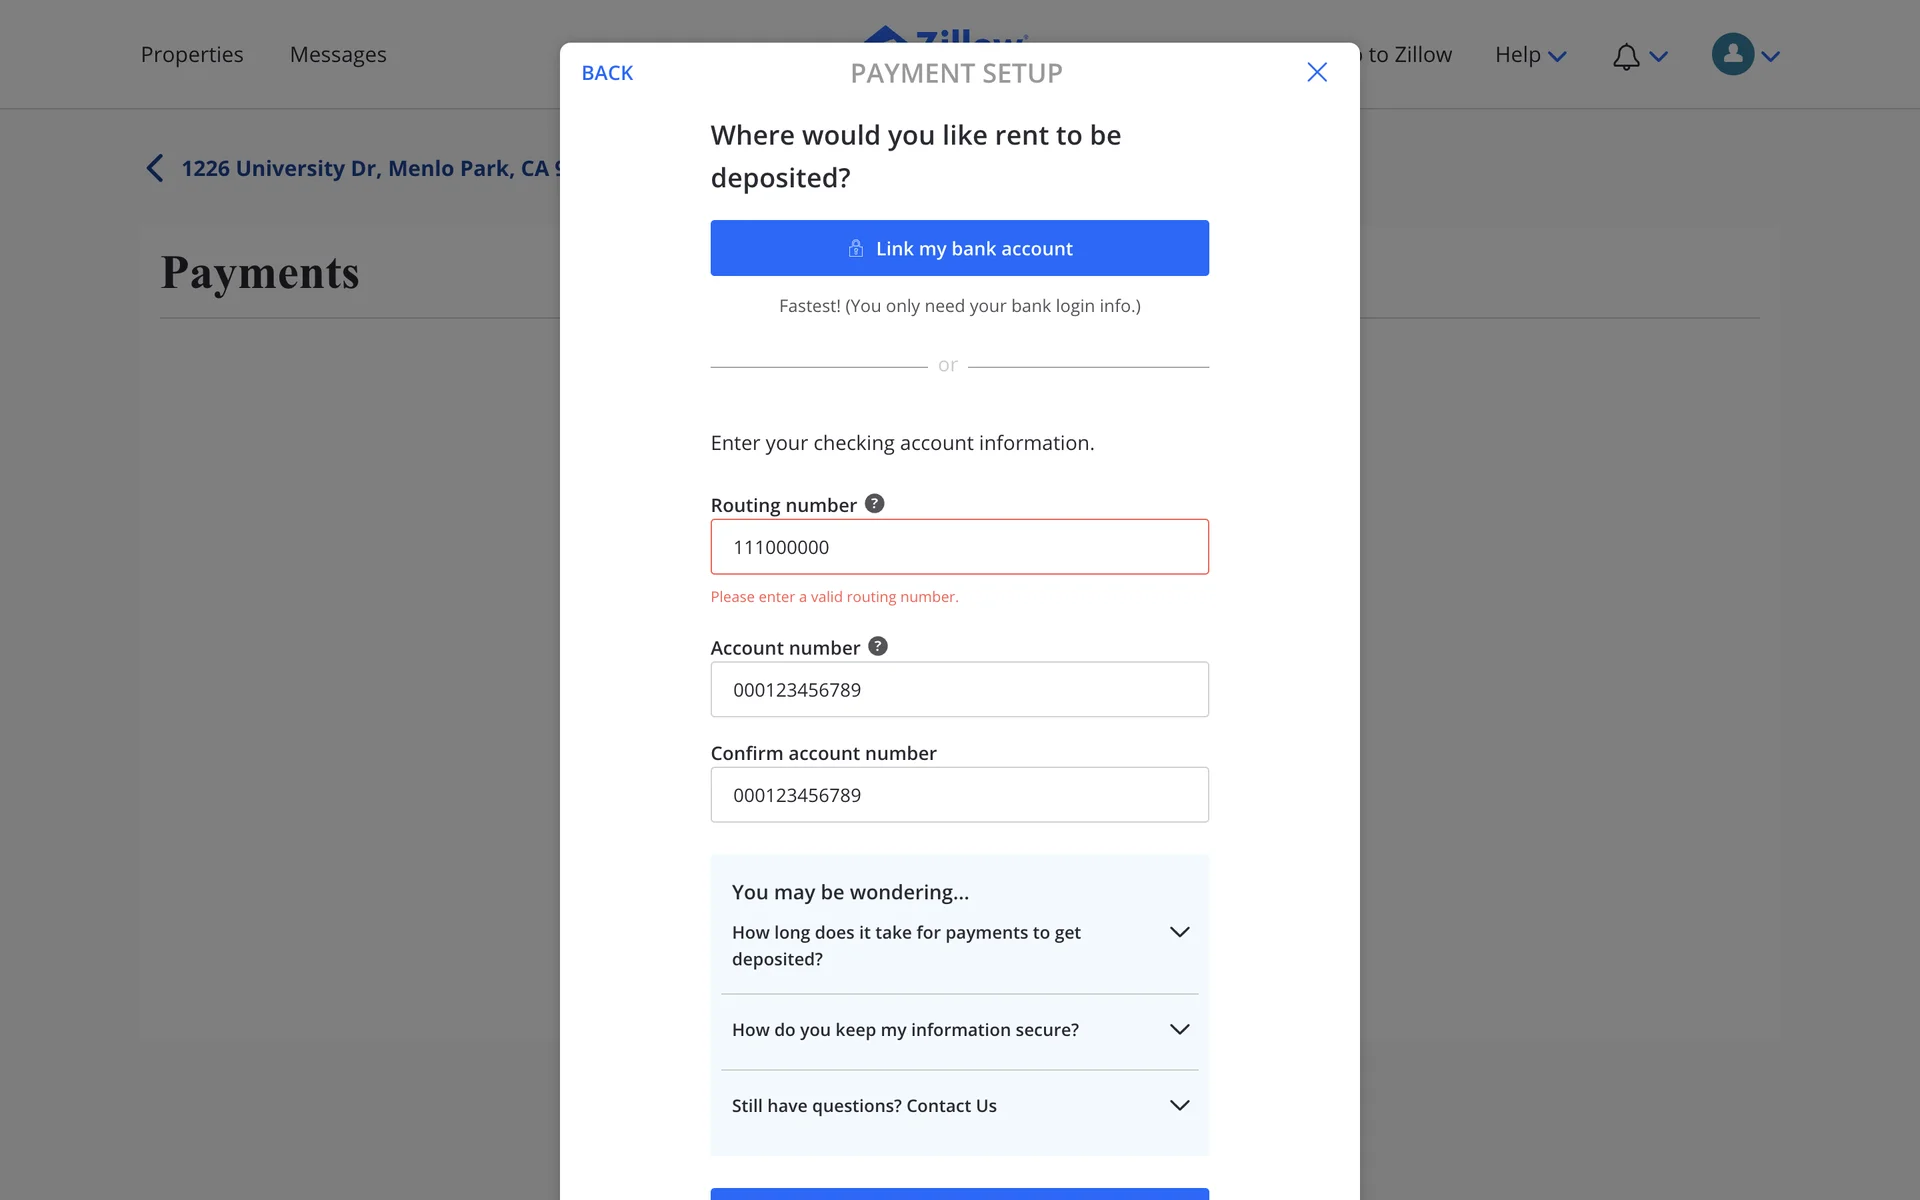Expand 'How do you keep my information secure?'
Viewport: 1920px width, 1200px height.
(1179, 1029)
